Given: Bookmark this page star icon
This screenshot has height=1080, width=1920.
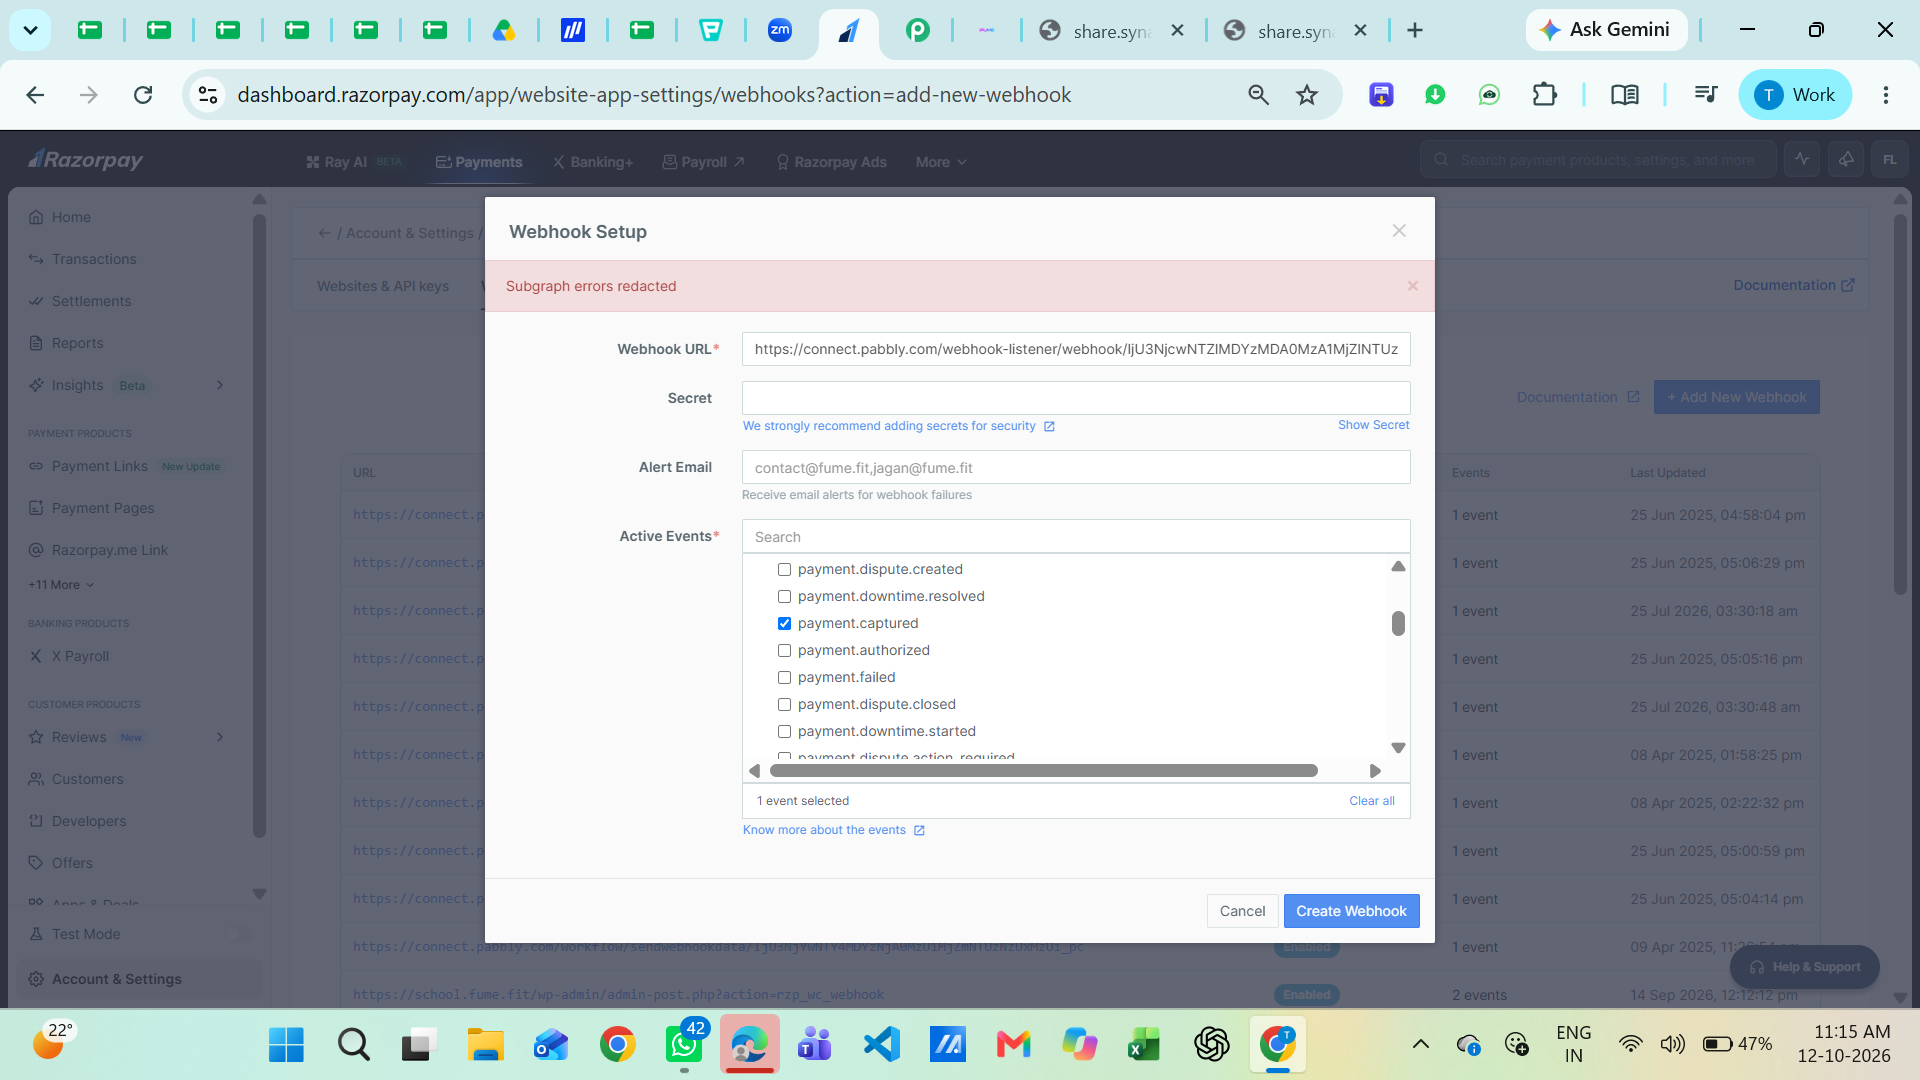Looking at the screenshot, I should [x=1306, y=95].
